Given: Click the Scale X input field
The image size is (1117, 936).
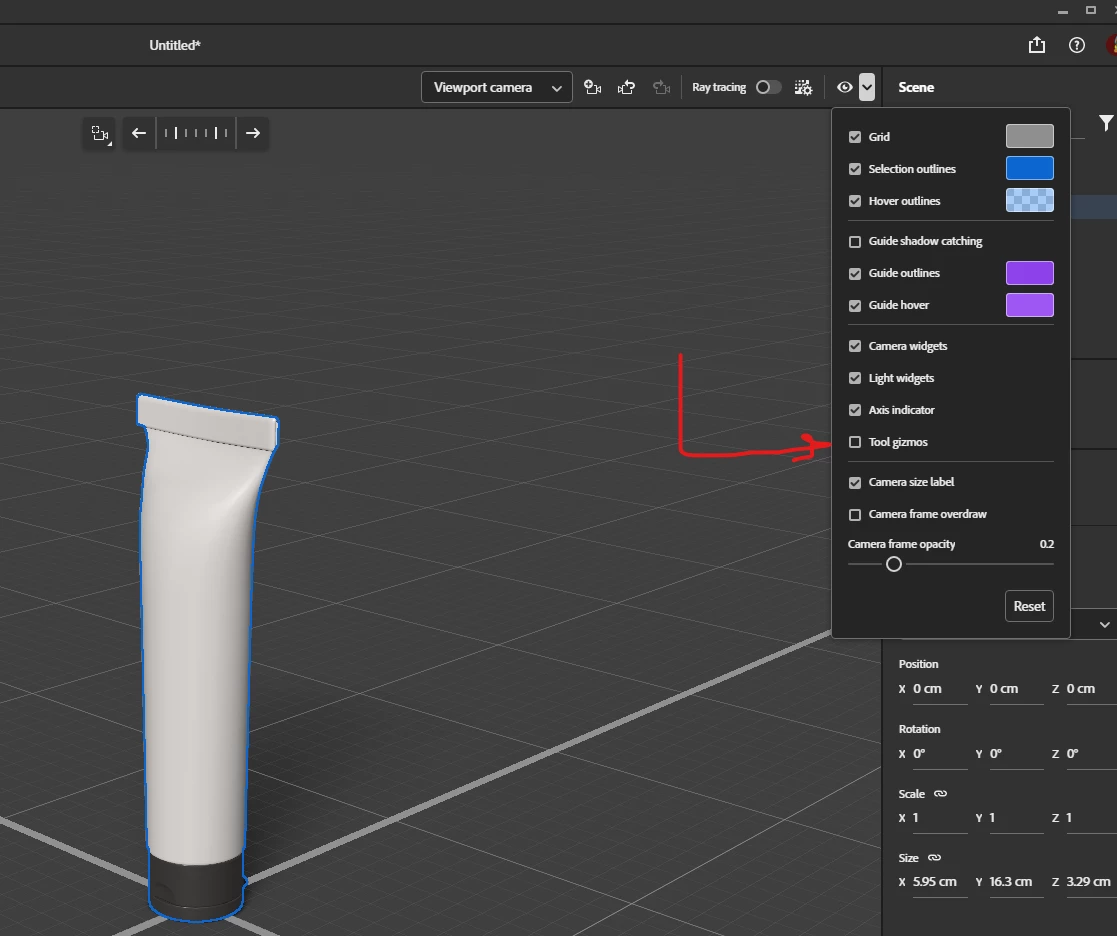Looking at the screenshot, I should 939,818.
